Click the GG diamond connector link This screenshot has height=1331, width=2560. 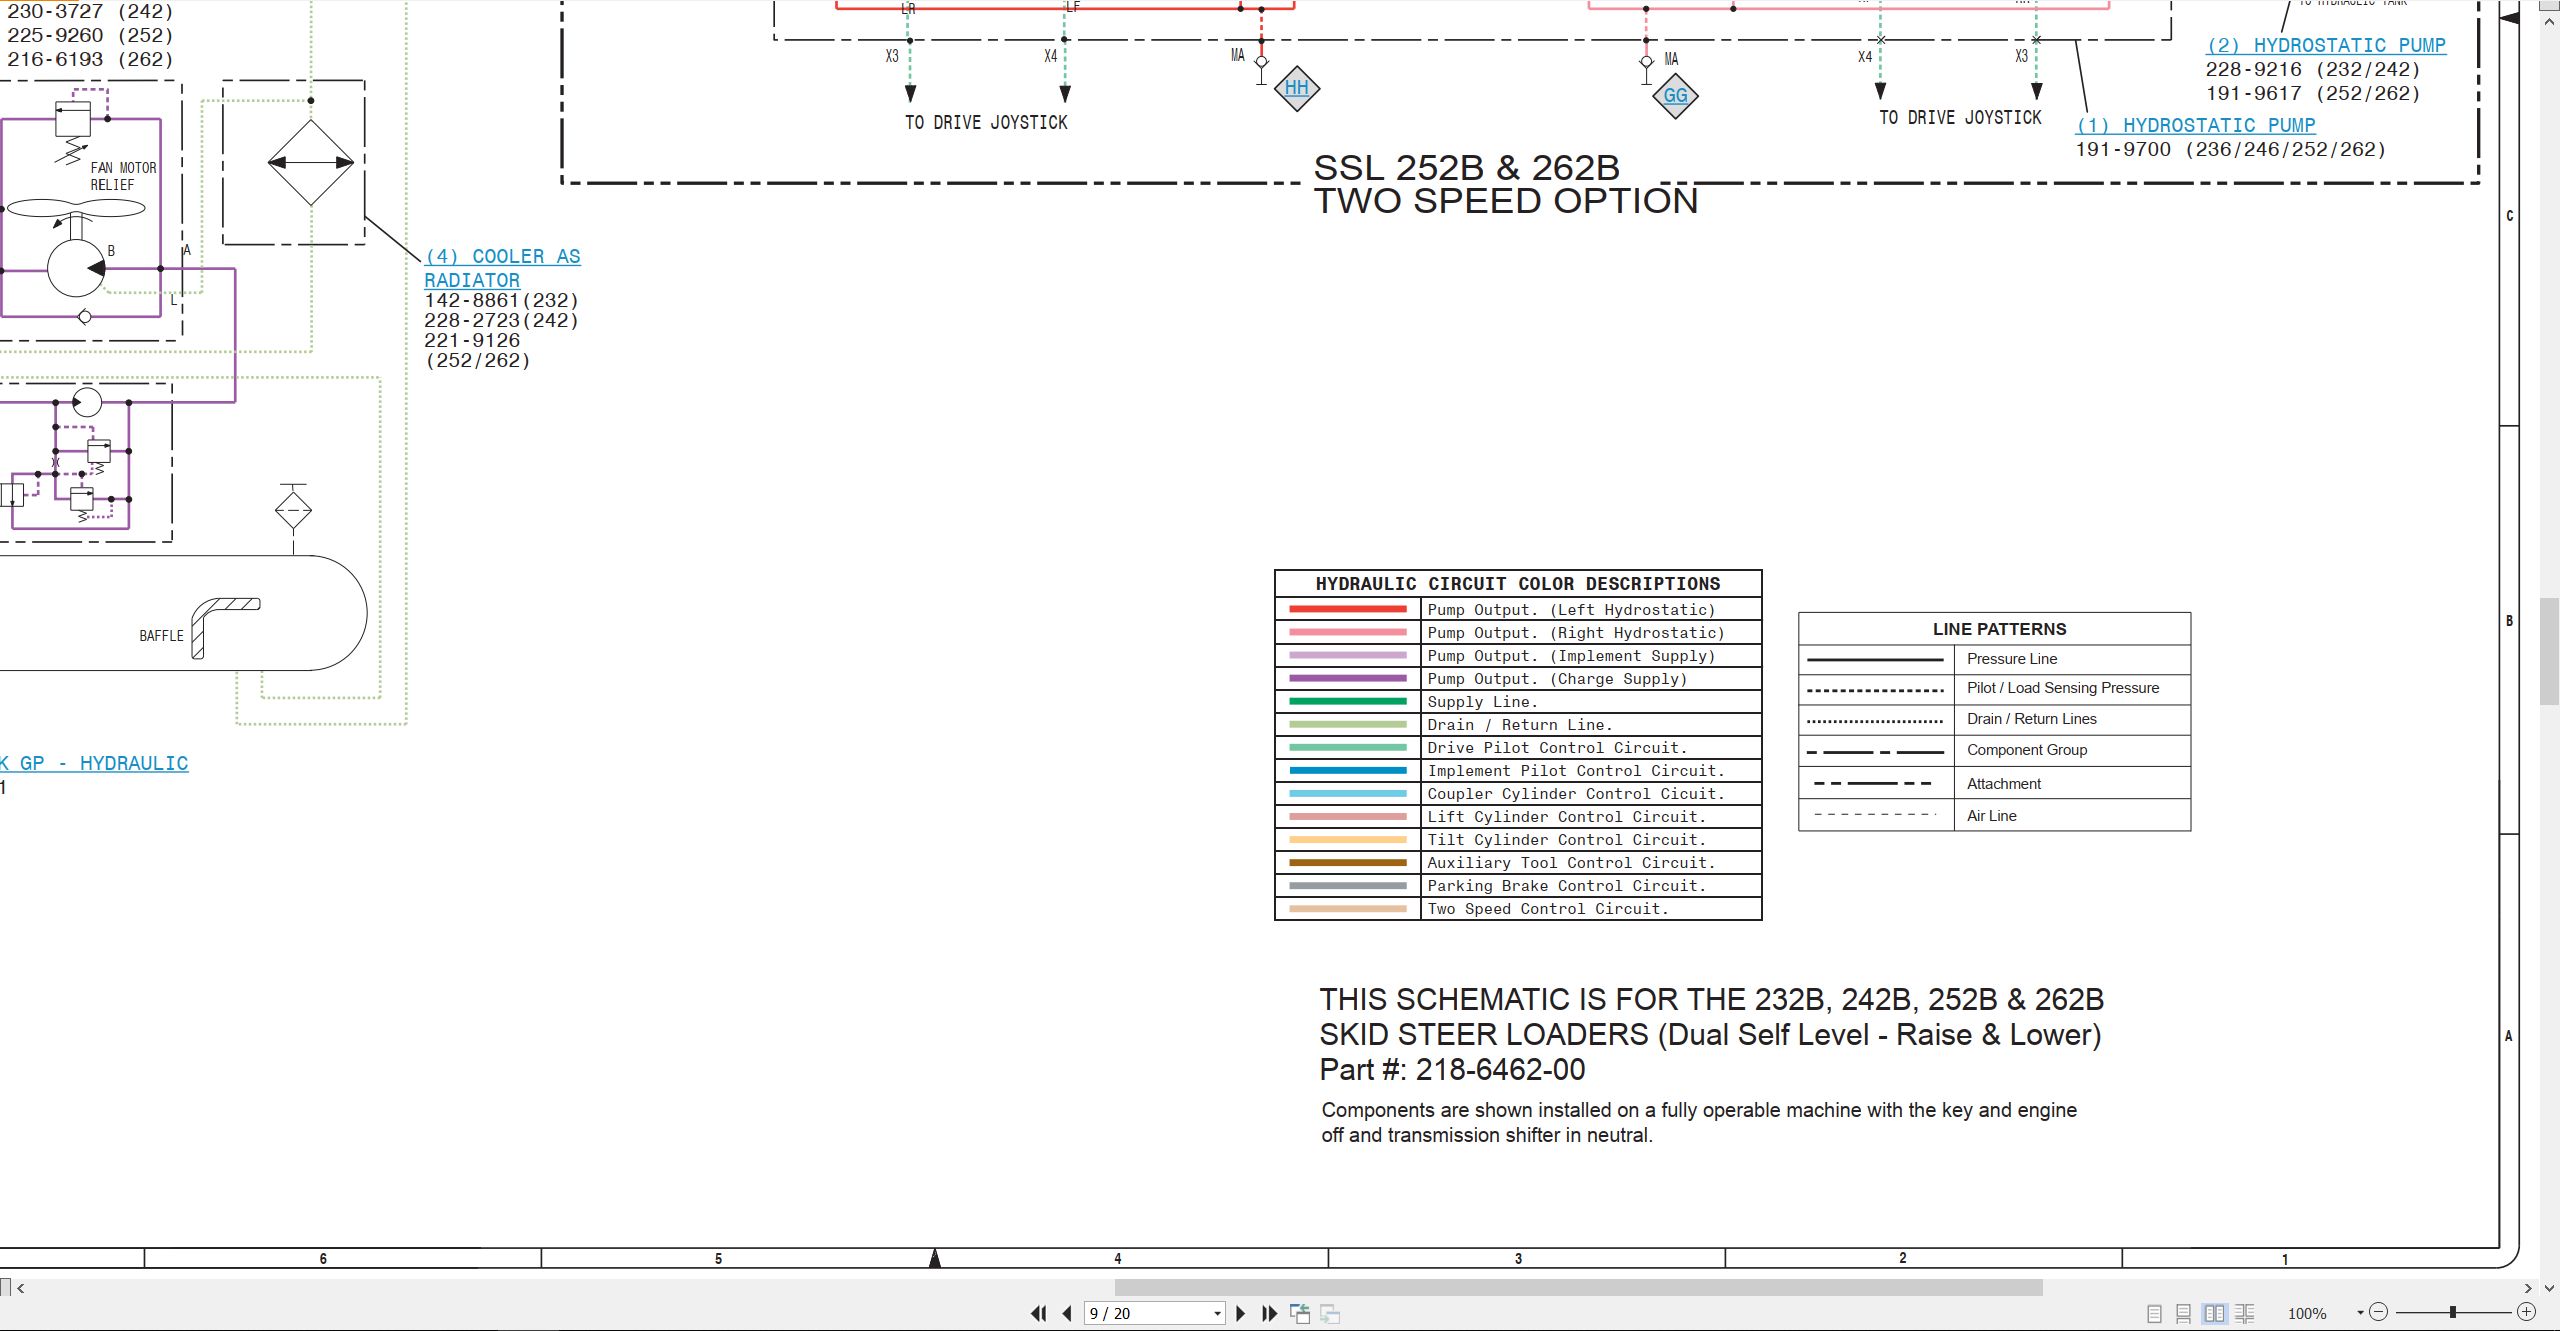[1676, 96]
